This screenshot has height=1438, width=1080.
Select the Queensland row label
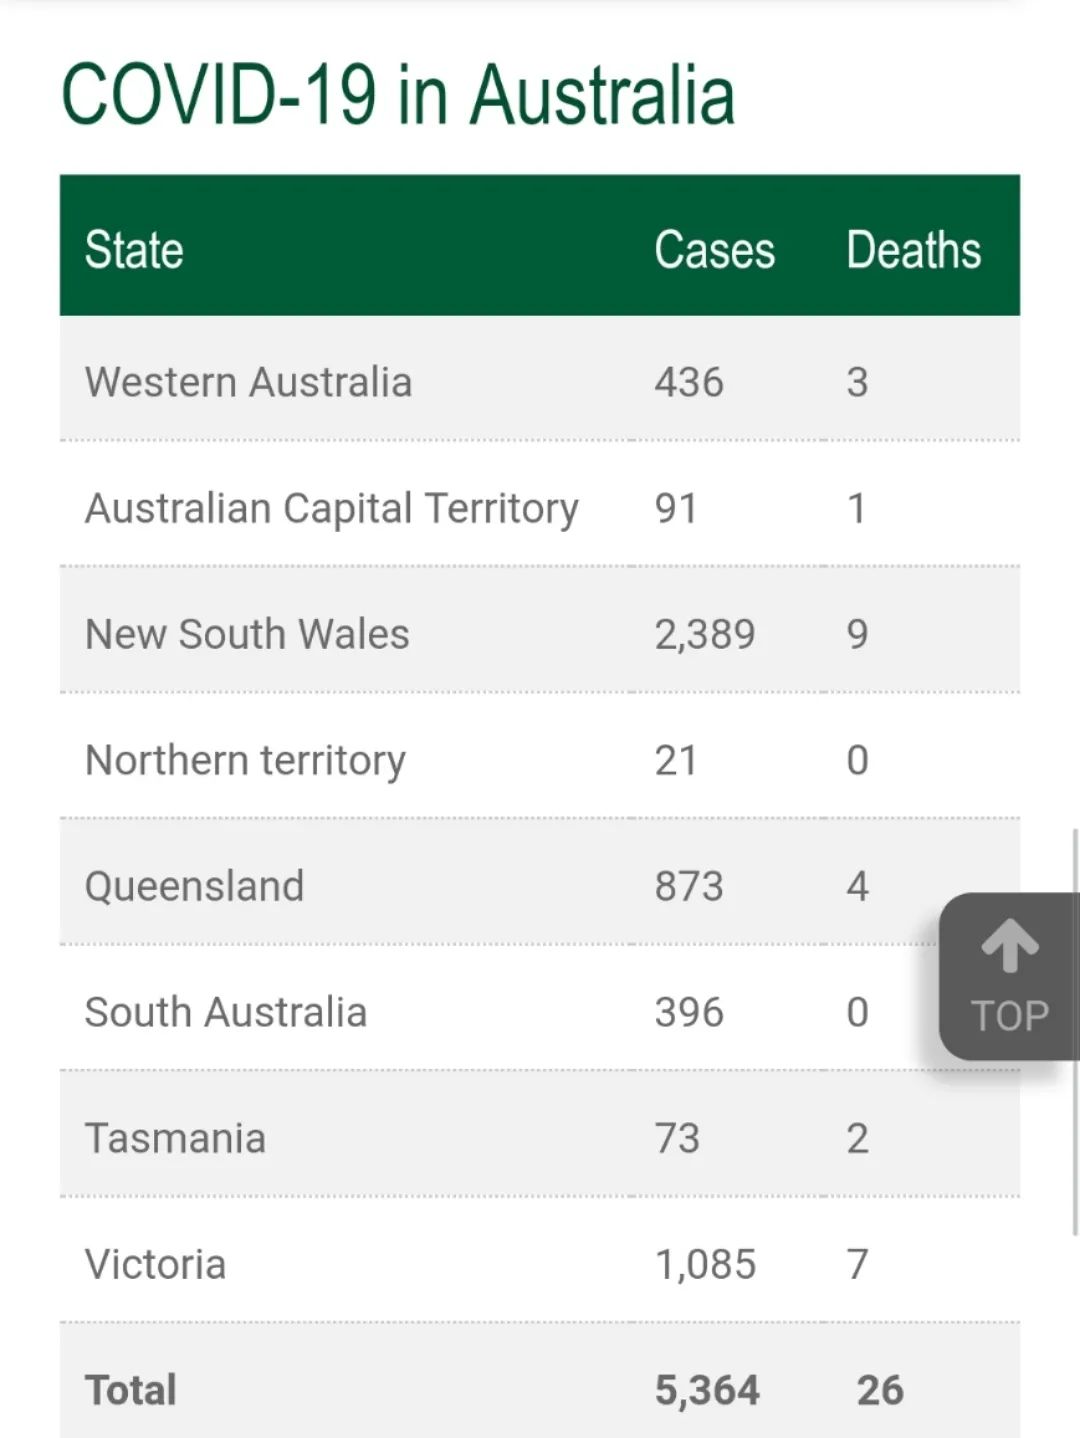[195, 886]
